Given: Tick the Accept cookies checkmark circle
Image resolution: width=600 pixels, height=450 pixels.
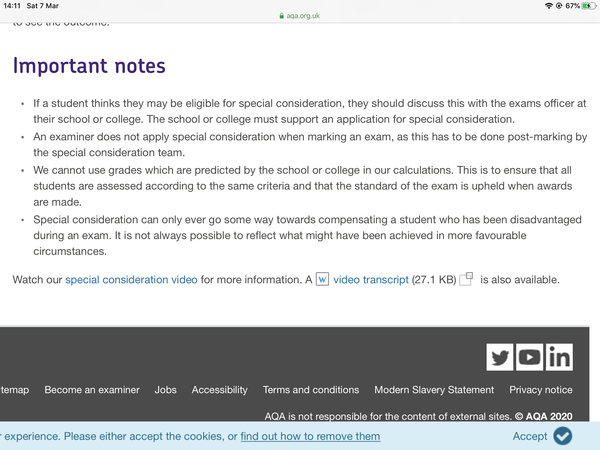Looking at the screenshot, I should pos(562,436).
